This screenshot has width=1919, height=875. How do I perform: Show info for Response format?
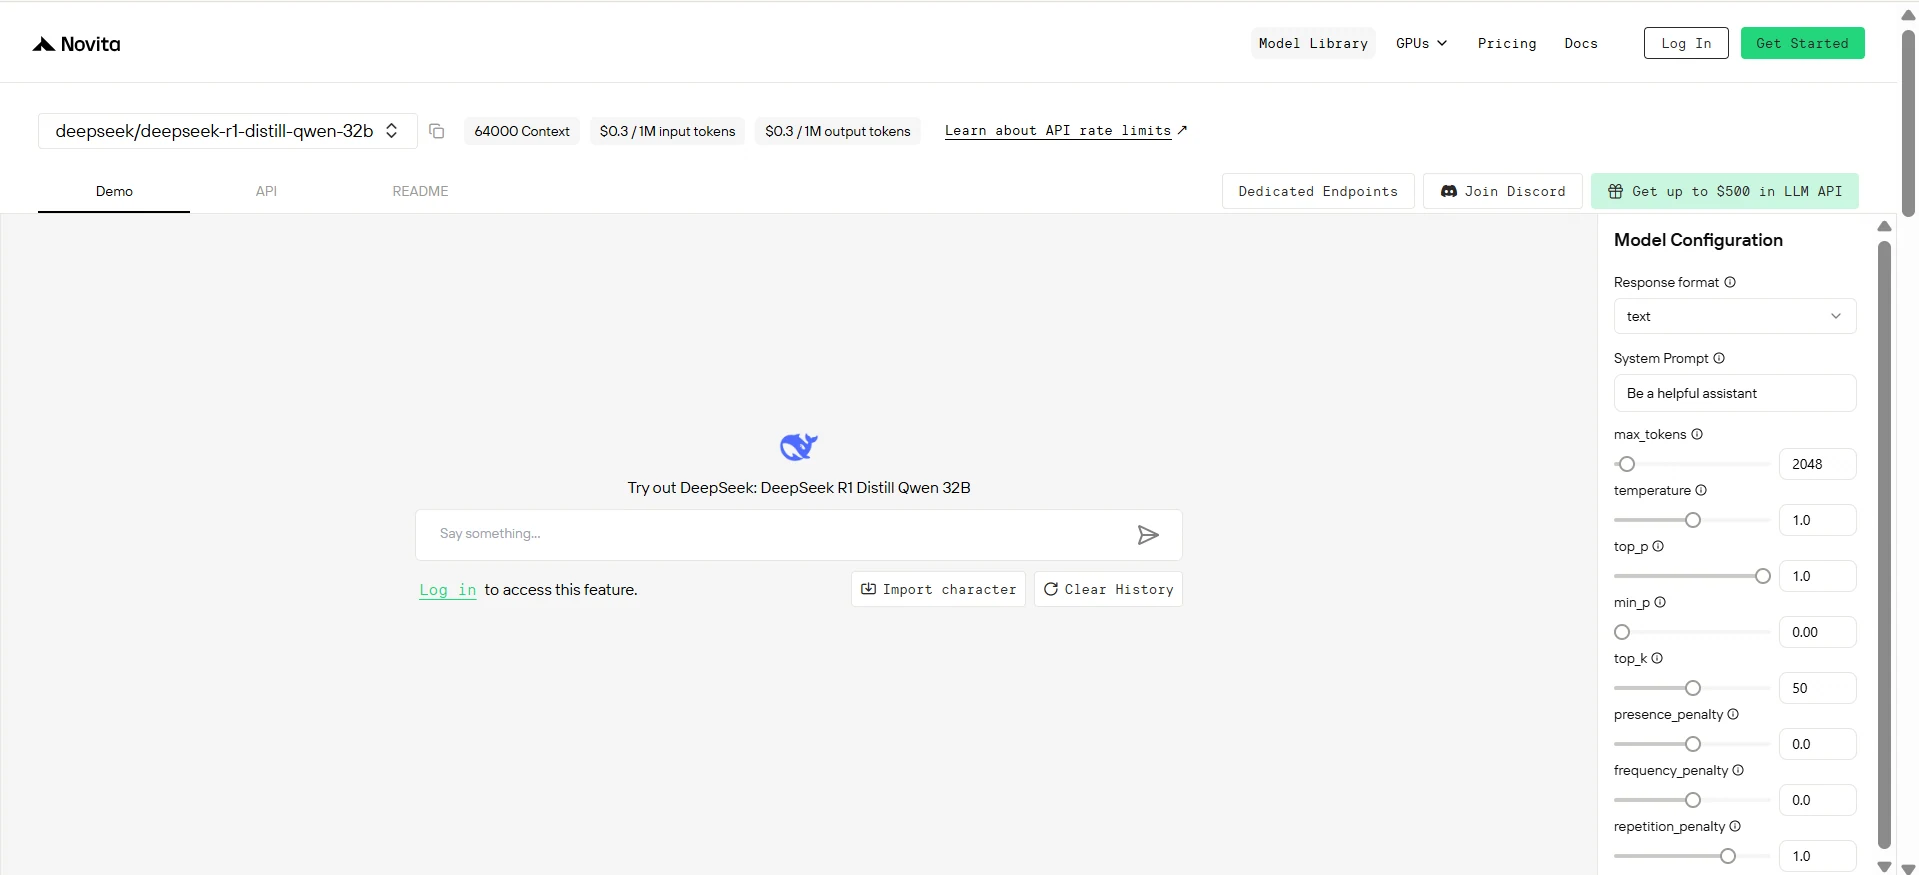1730,282
